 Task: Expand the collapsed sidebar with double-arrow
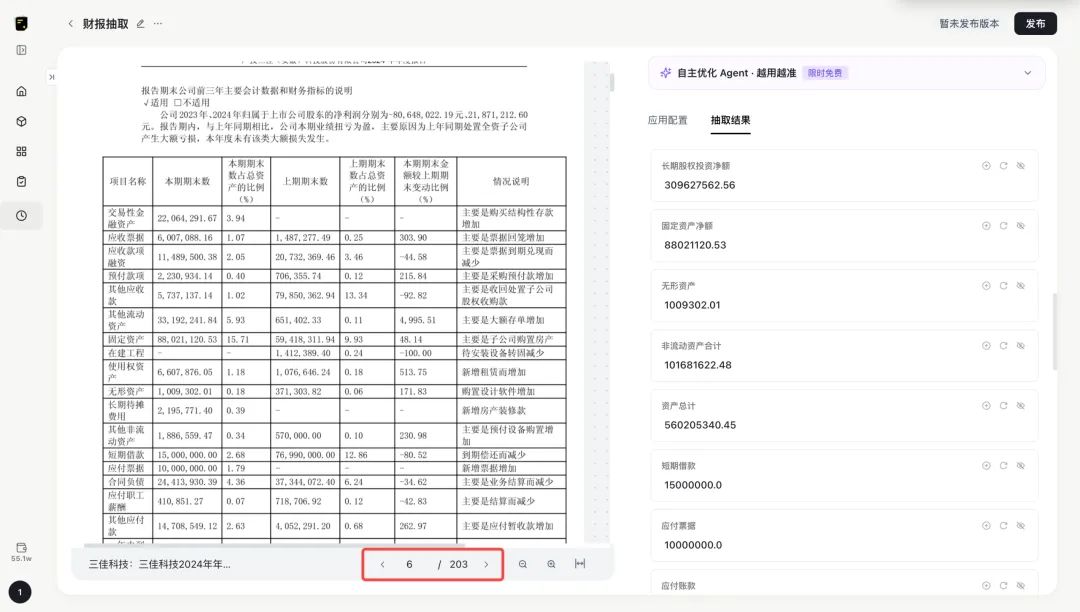tap(52, 77)
